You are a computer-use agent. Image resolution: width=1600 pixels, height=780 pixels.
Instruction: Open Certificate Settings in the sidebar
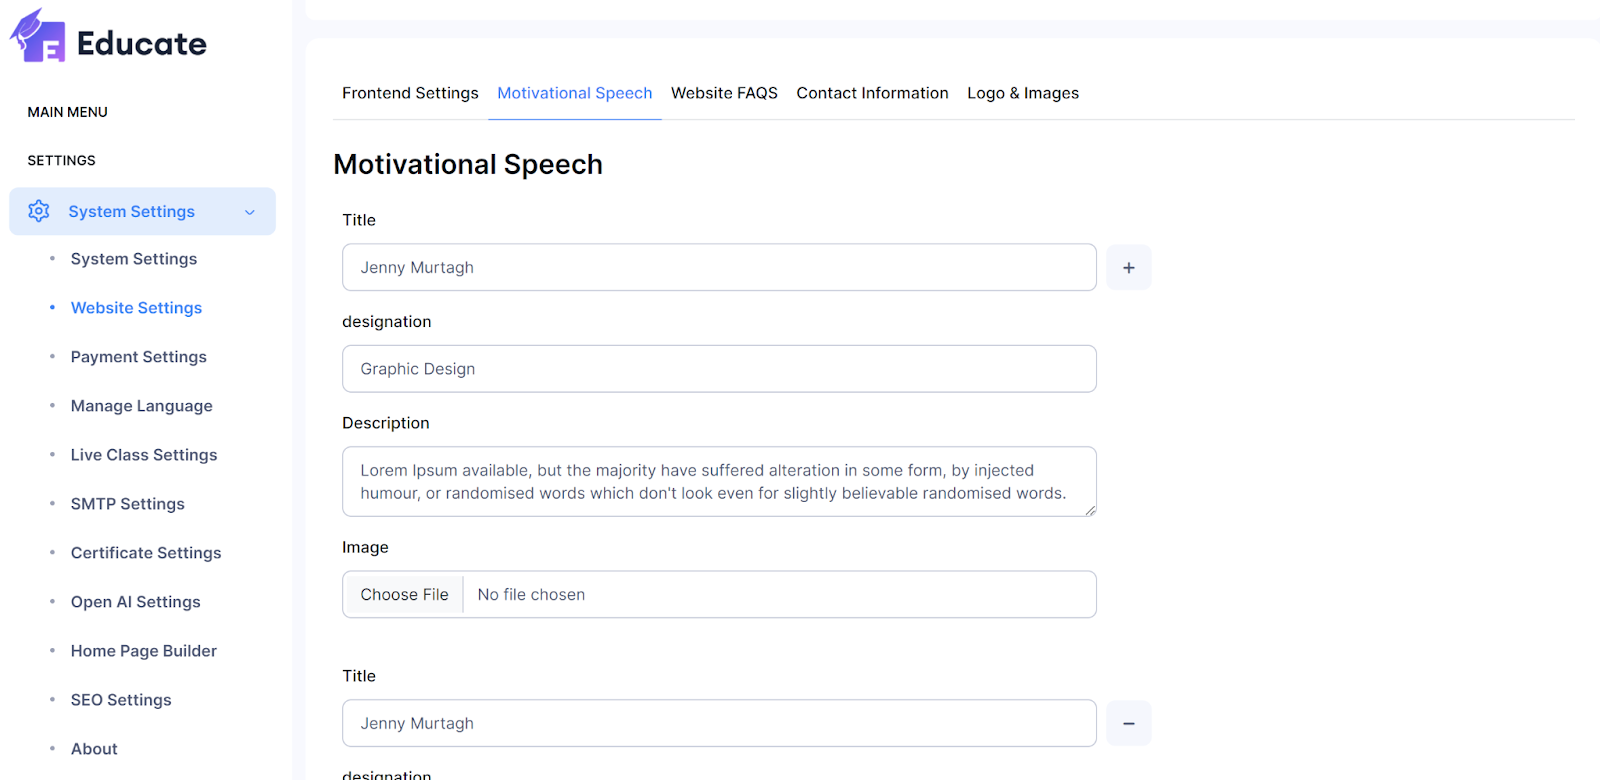[145, 553]
